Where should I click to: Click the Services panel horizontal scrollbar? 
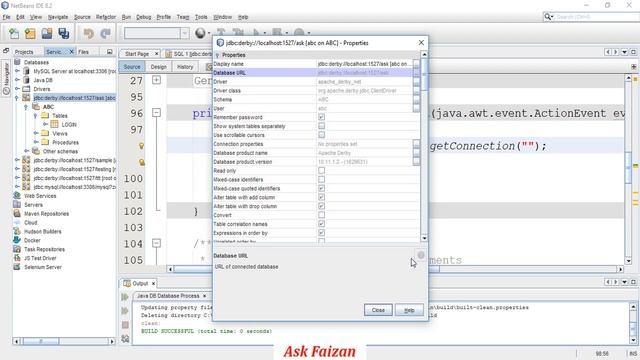coord(64,341)
